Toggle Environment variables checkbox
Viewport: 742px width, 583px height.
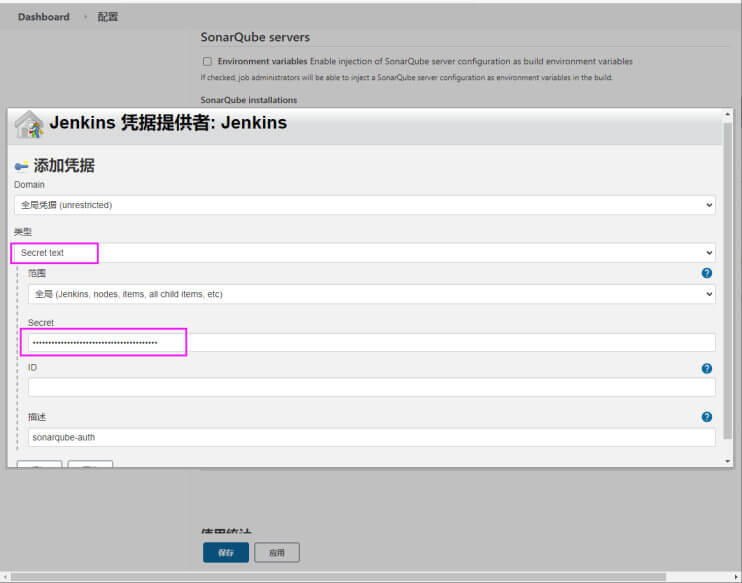[207, 62]
